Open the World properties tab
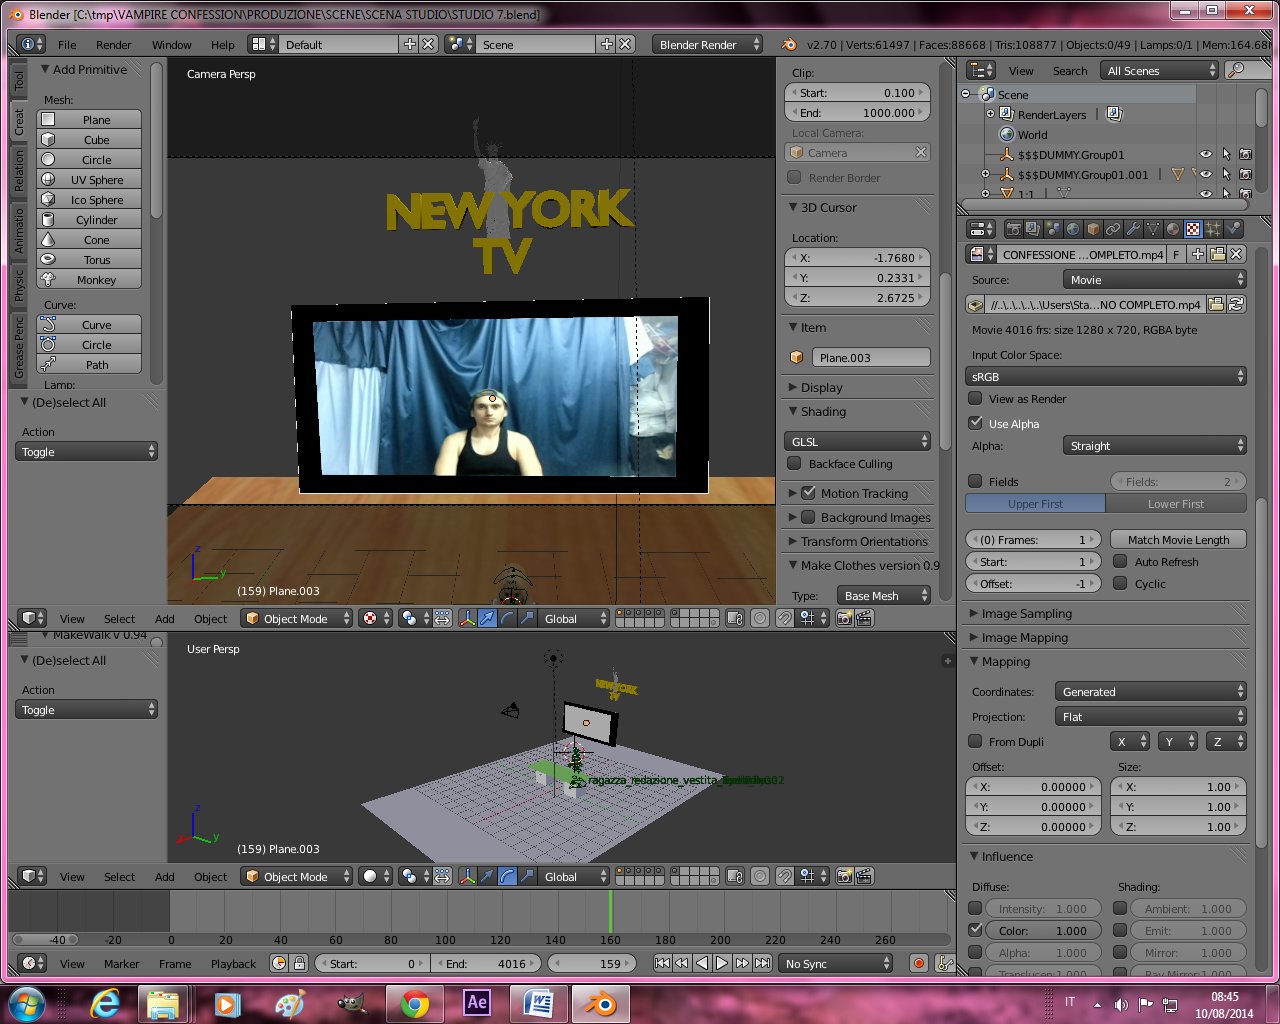This screenshot has width=1280, height=1024. (1072, 229)
